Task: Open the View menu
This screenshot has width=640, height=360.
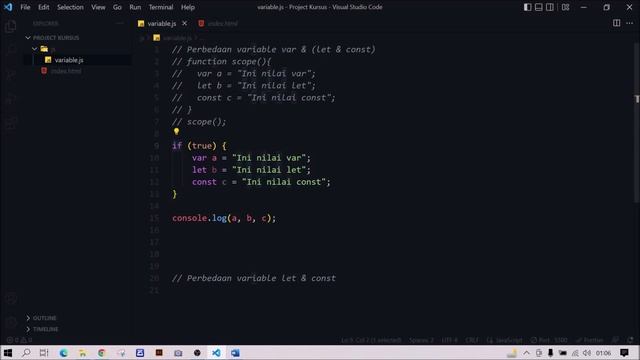Action: (x=98, y=7)
